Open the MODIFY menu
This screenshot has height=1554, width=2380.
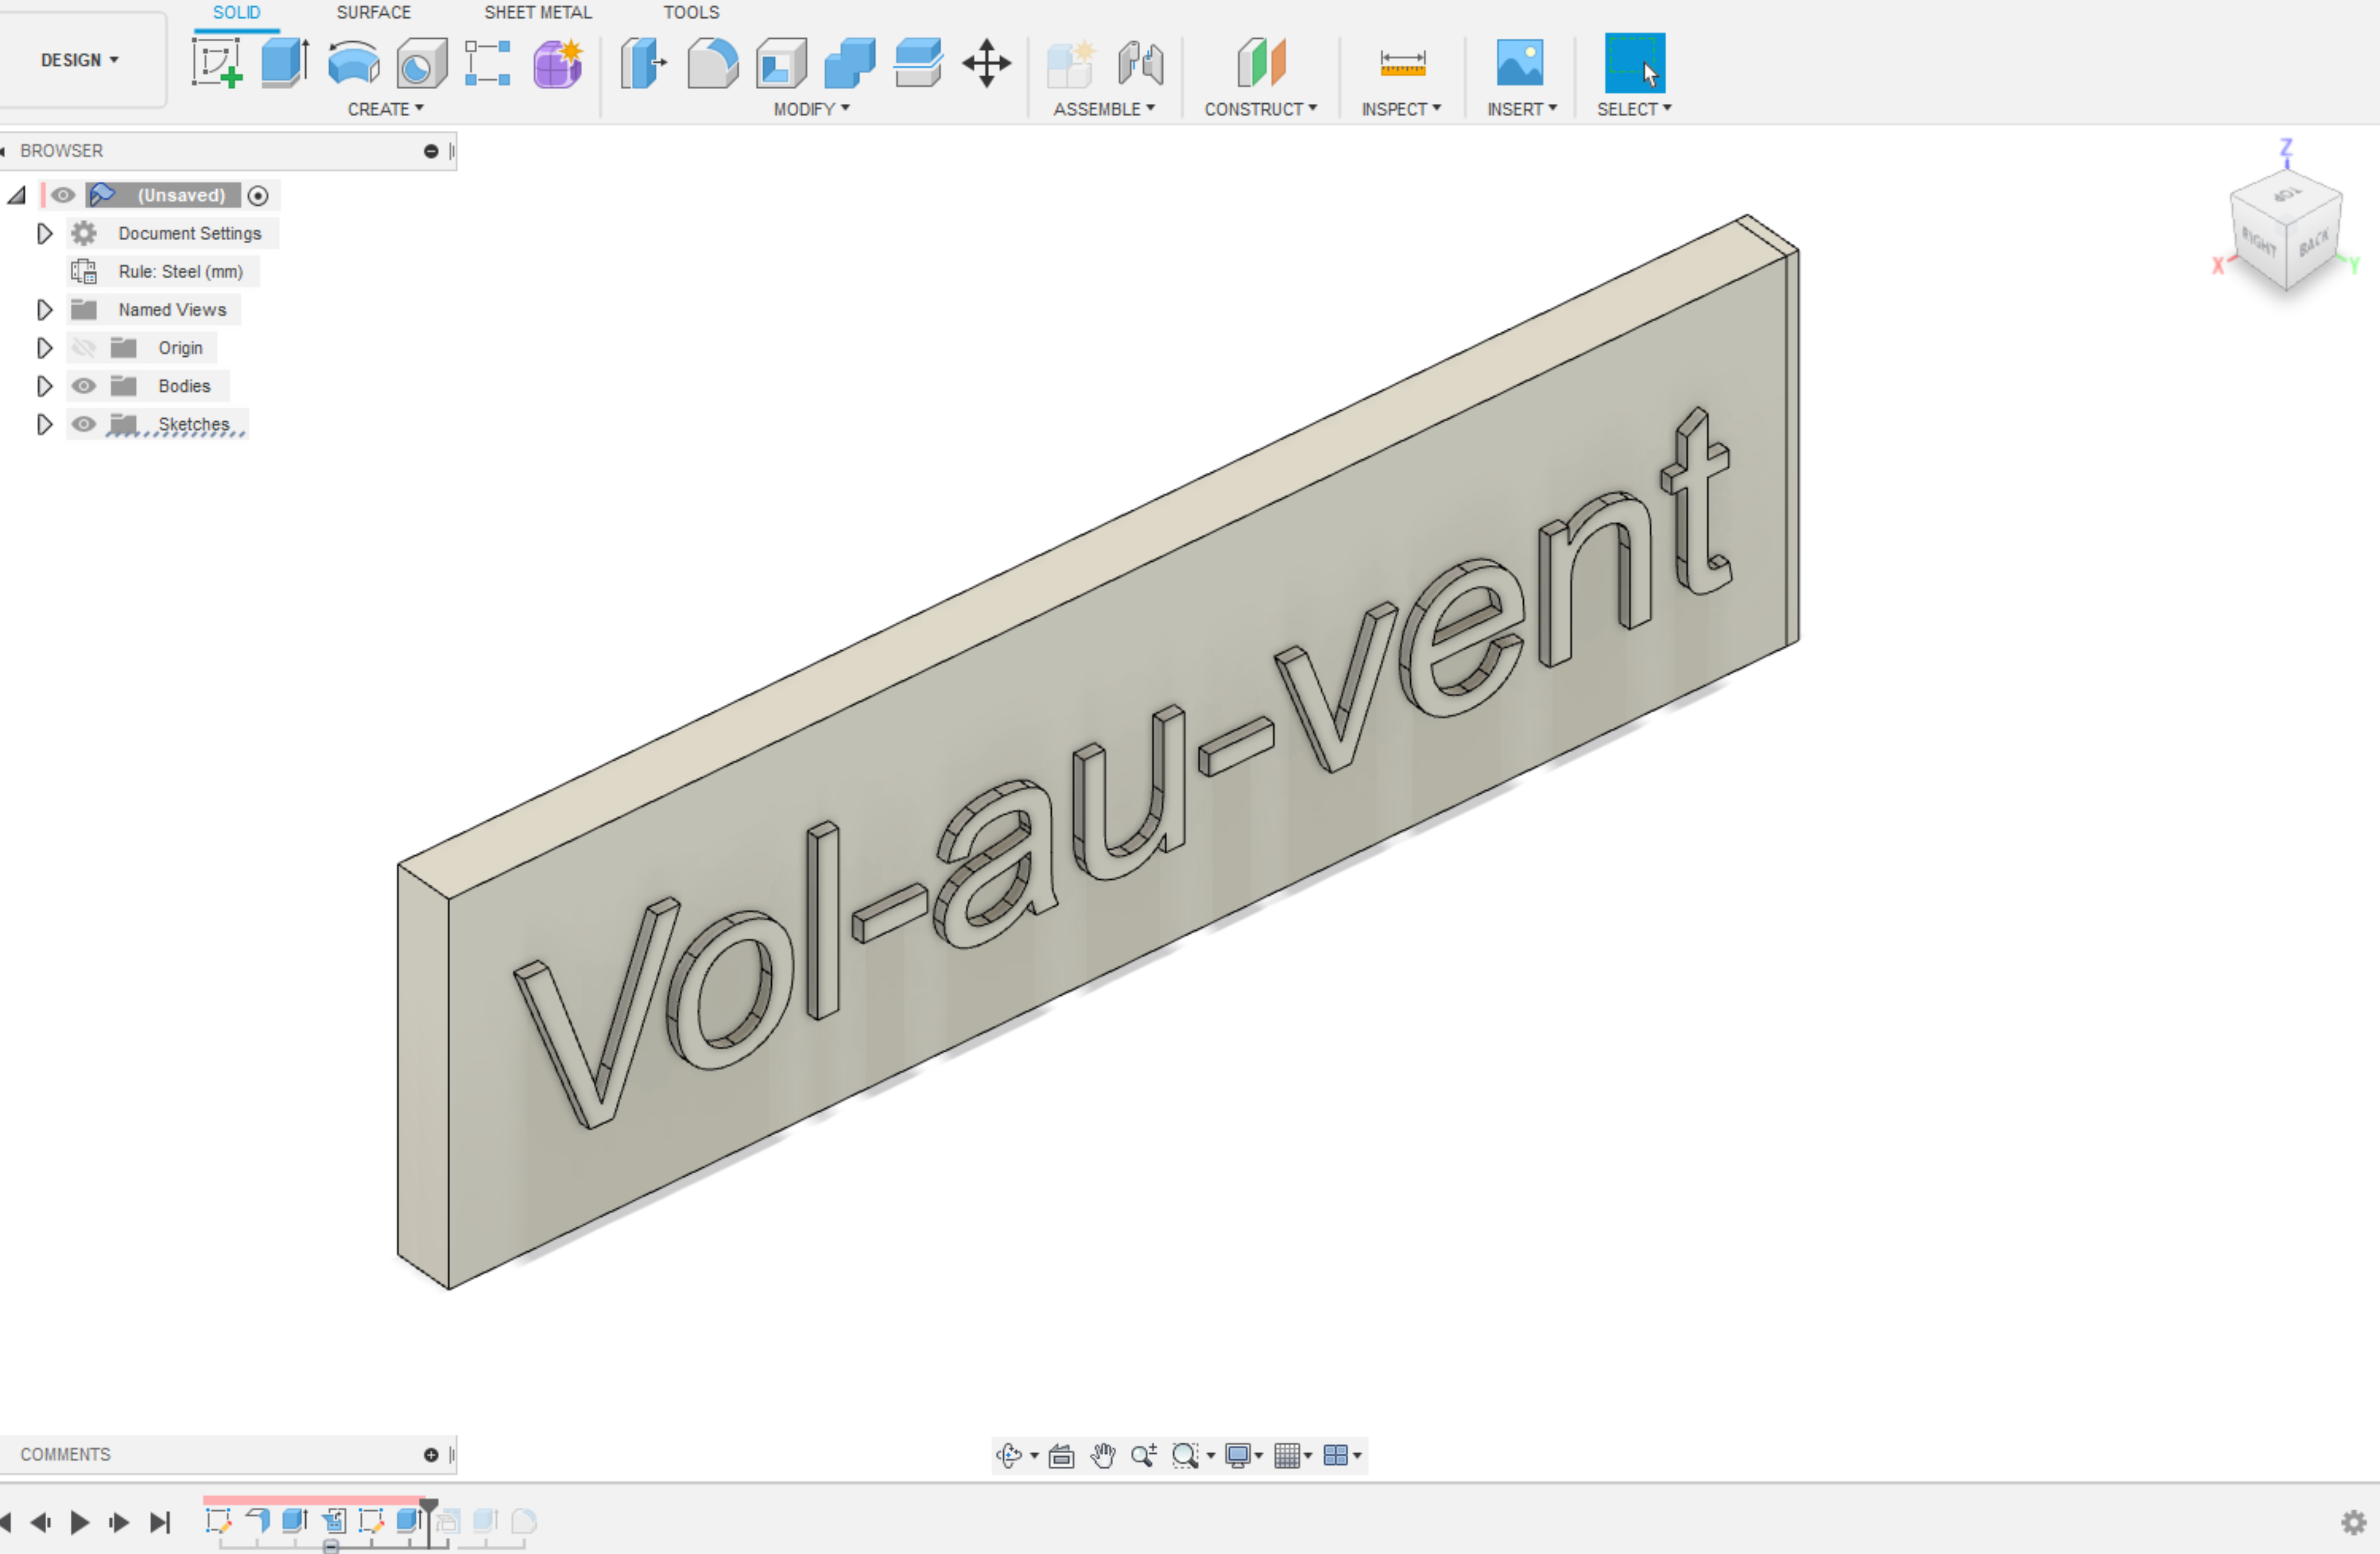[811, 109]
